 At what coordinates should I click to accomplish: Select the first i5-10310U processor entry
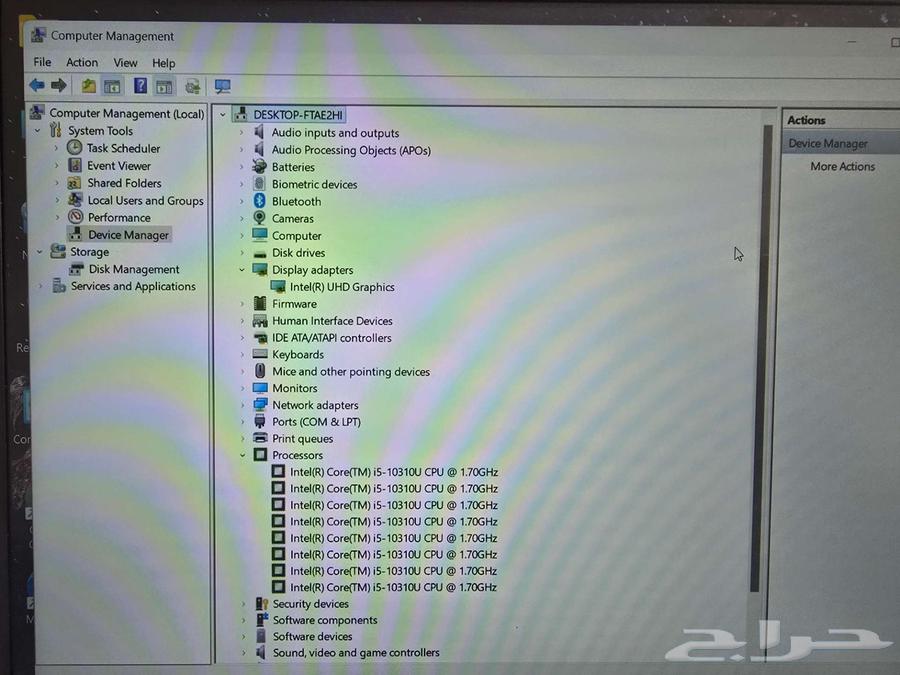coord(393,472)
